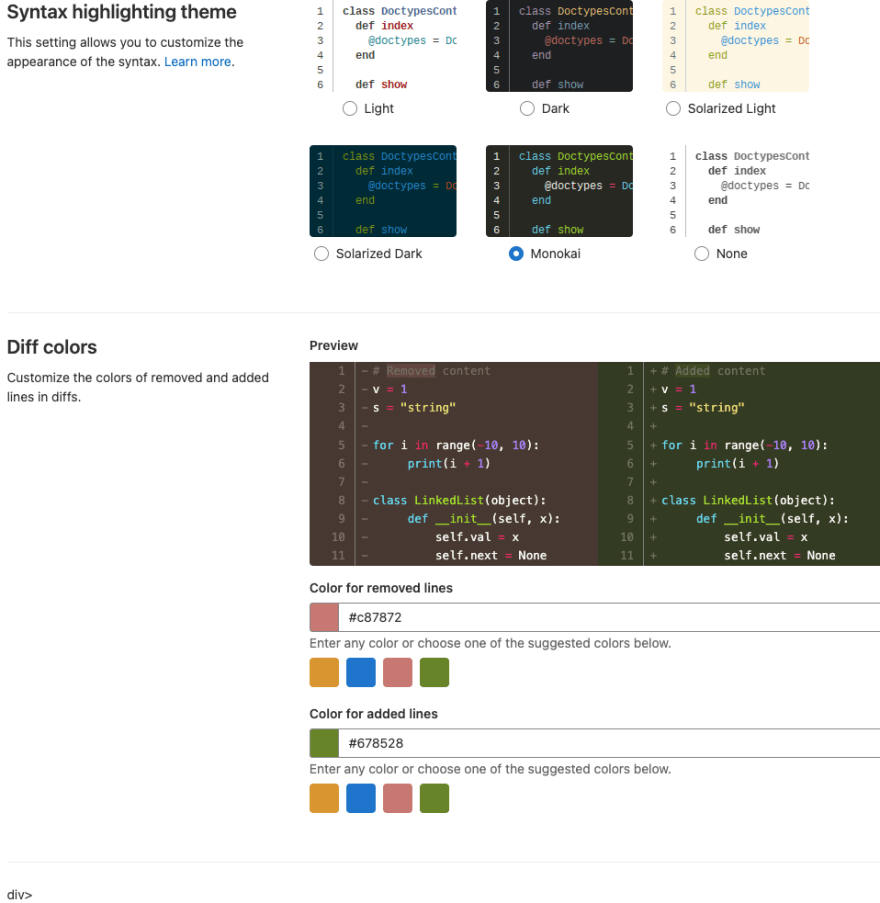This screenshot has height=903, width=880.
Task: Choose the blue suggestion for added lines
Action: tap(361, 798)
